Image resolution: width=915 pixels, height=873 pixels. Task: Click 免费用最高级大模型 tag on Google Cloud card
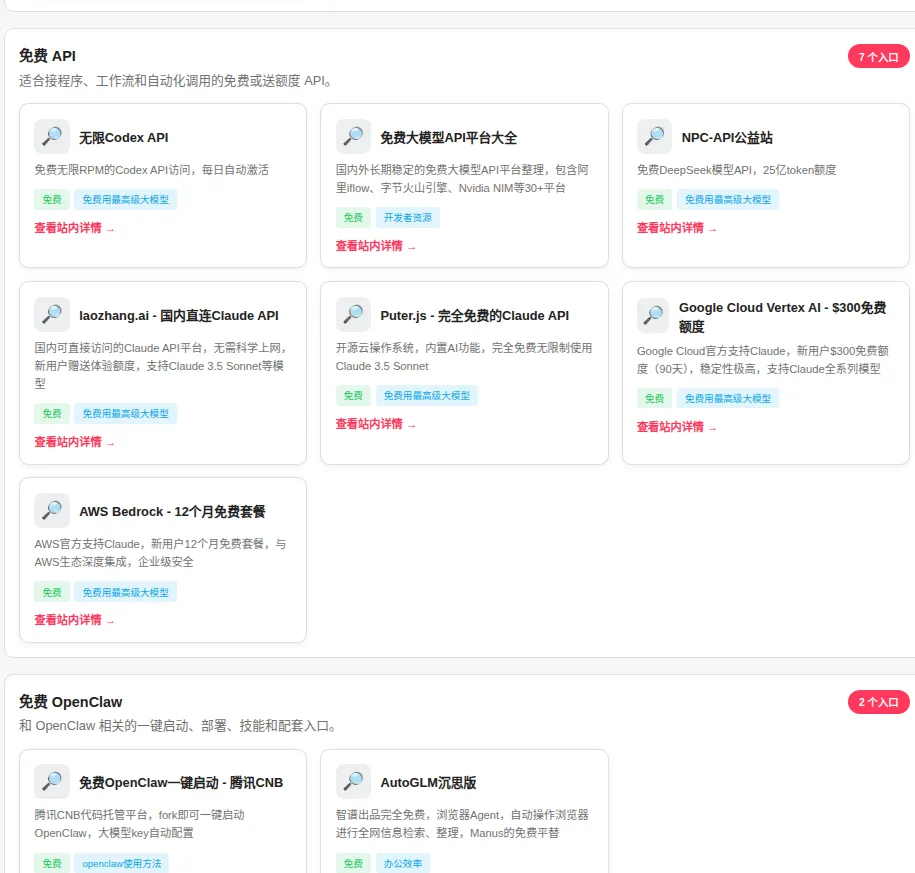pyautogui.click(x=728, y=399)
